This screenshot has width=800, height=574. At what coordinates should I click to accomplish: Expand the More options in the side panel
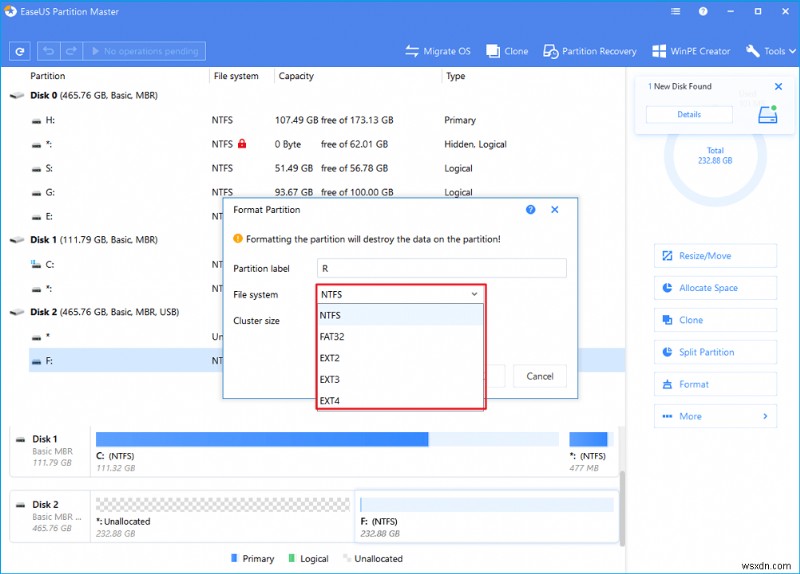(x=715, y=416)
